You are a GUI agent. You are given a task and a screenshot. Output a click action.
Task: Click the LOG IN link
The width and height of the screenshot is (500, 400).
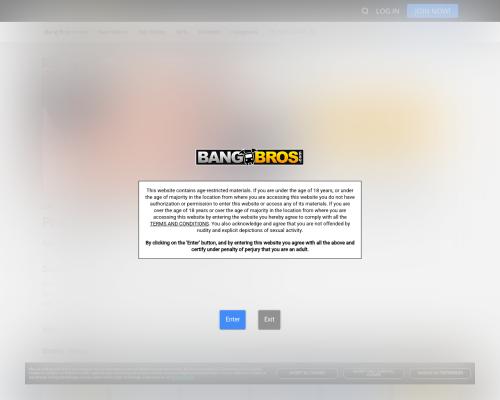[x=387, y=11]
